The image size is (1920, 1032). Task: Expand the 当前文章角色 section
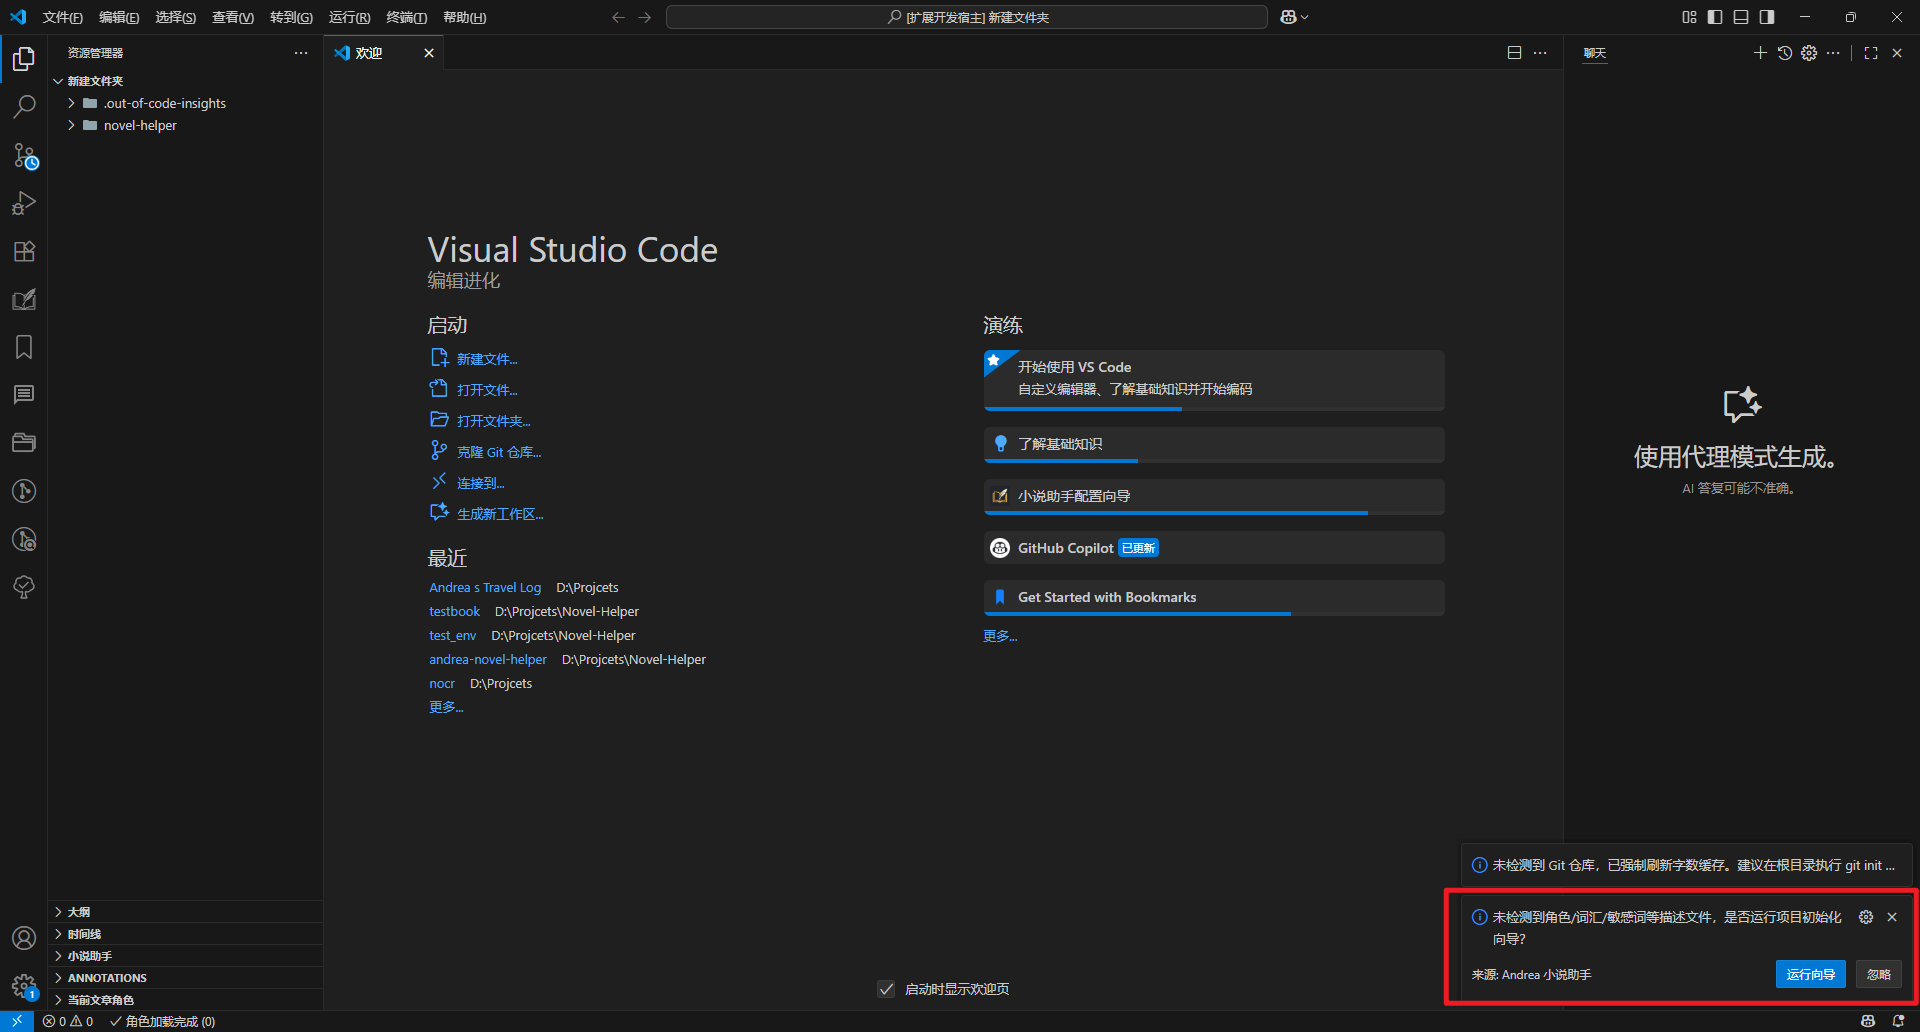186,1000
